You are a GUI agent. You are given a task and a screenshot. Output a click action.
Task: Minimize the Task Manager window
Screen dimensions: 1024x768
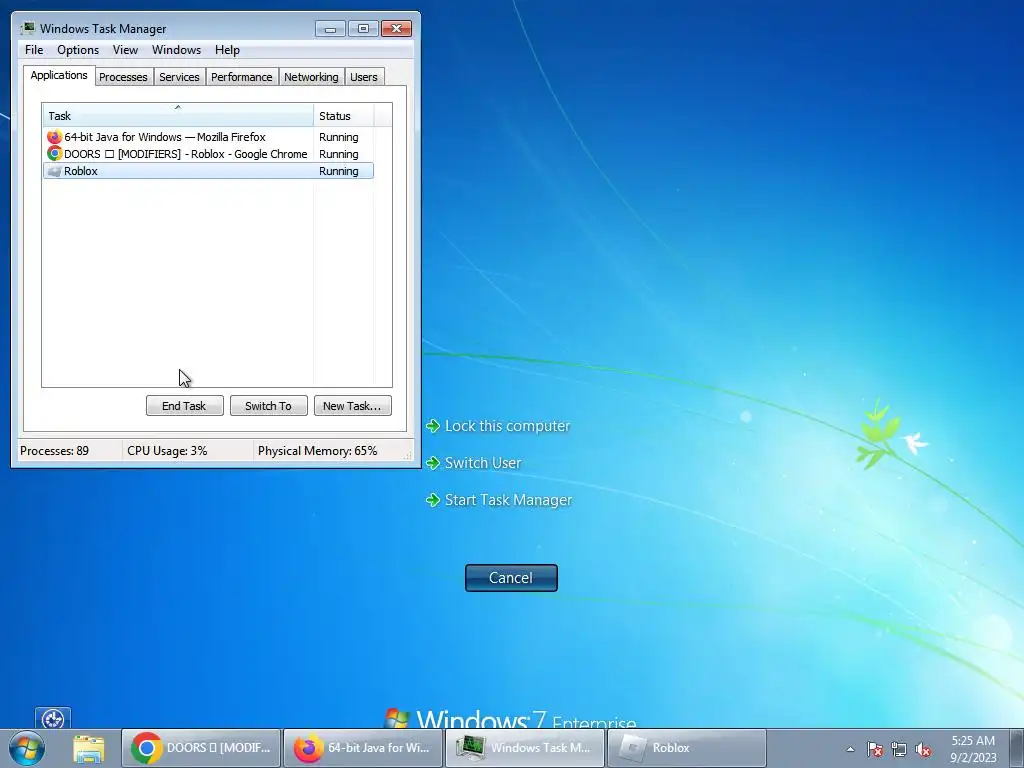(330, 29)
